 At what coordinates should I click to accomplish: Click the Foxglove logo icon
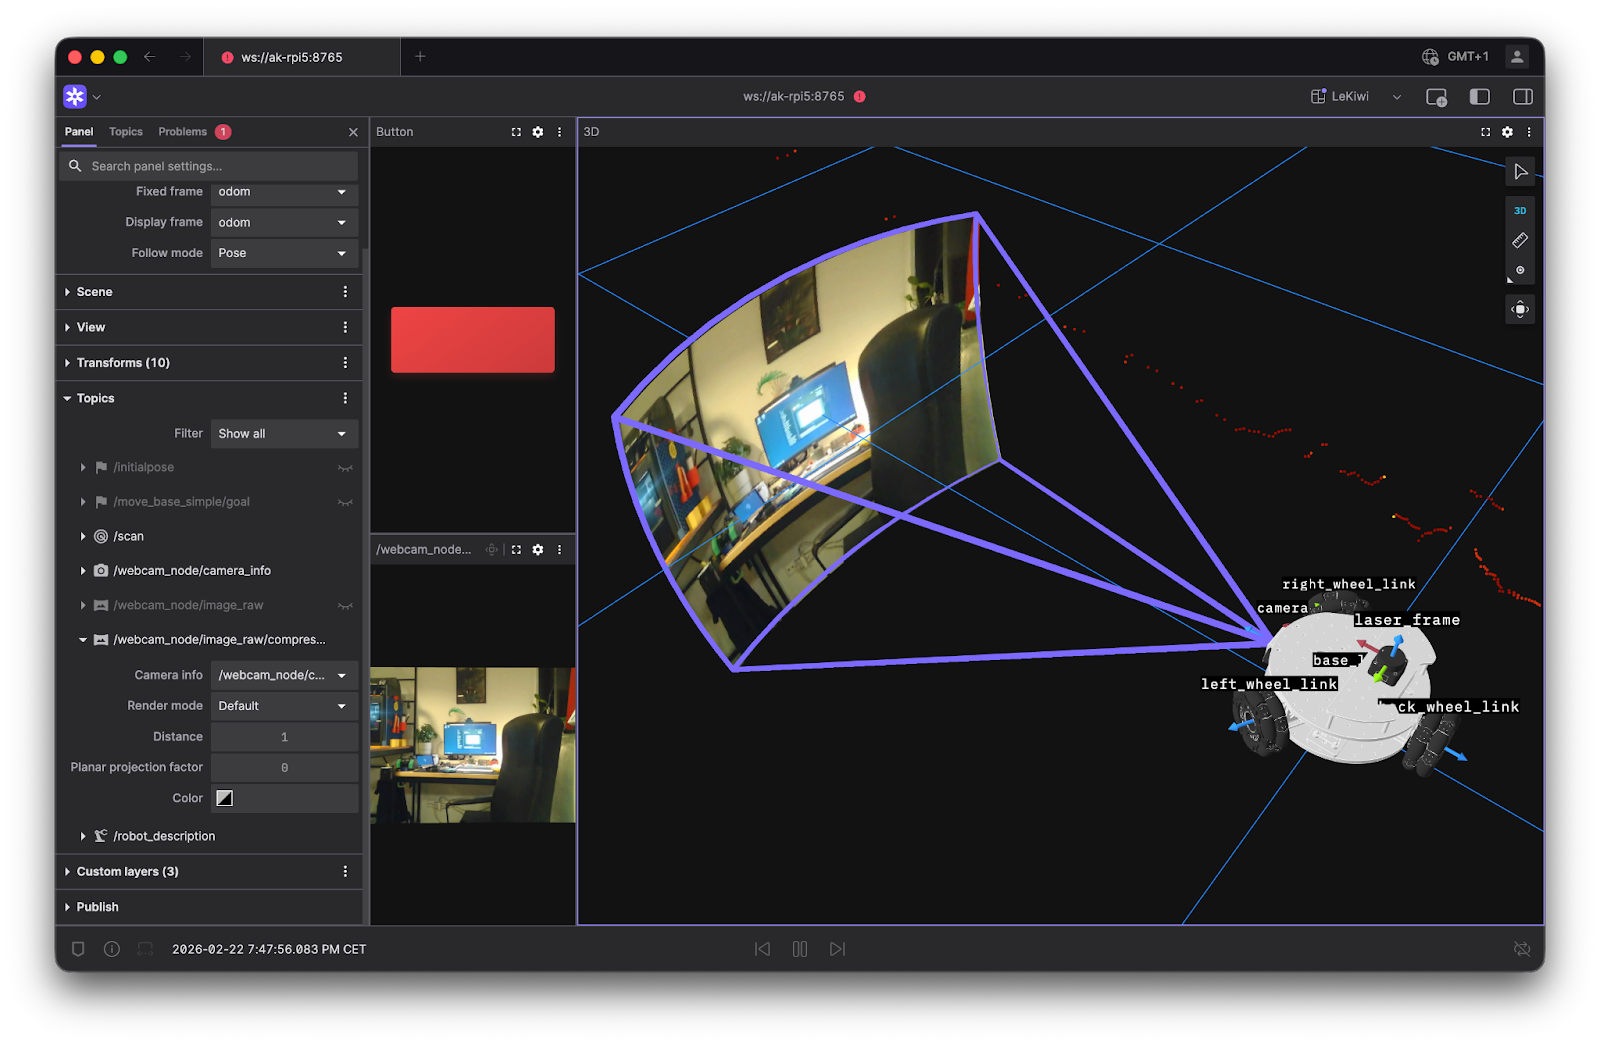pos(75,96)
